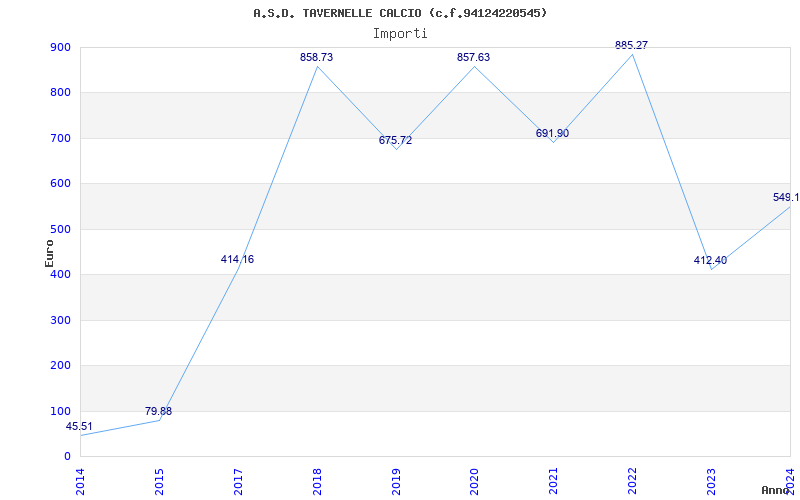
Task: Click the 2015 x-axis label
Action: click(159, 481)
